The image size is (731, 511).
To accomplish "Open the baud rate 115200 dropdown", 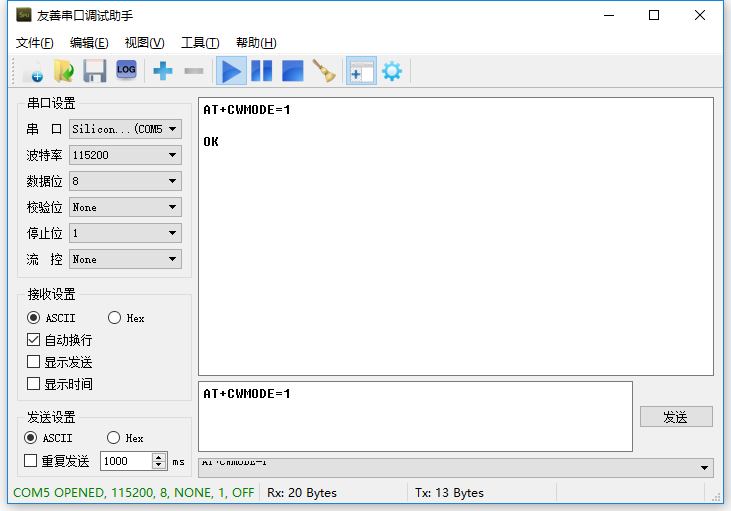I will 125,155.
